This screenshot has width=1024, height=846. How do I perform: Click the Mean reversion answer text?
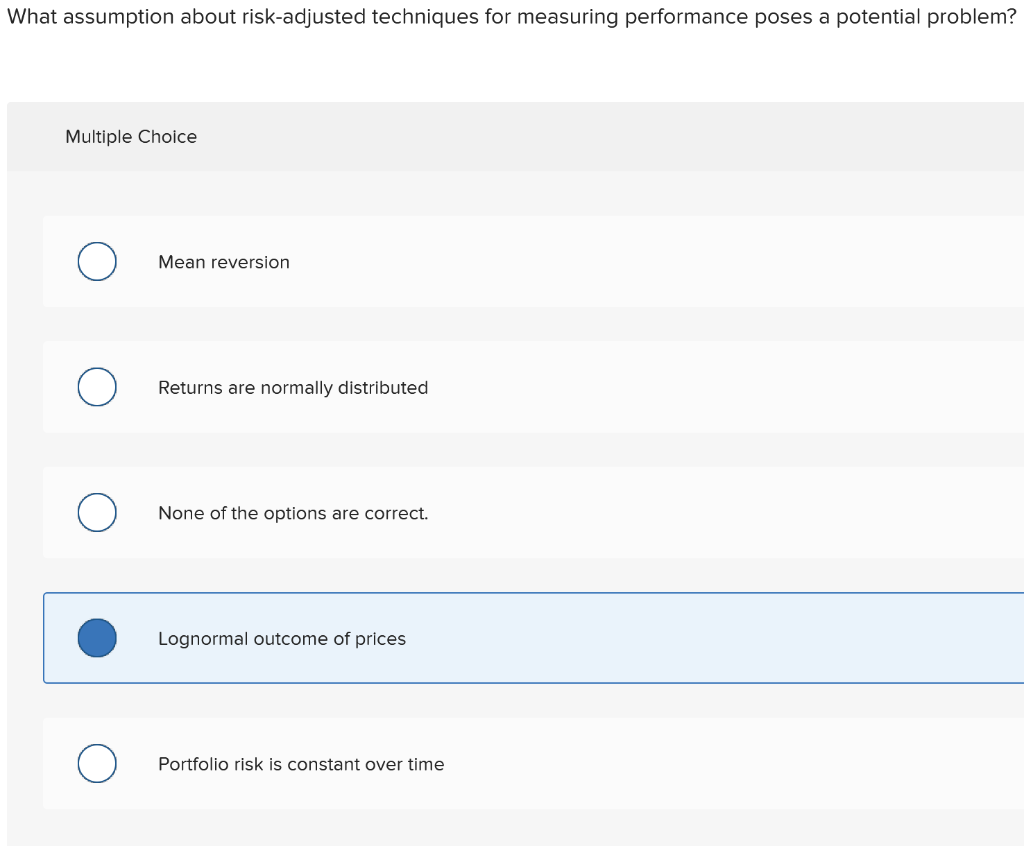(224, 262)
